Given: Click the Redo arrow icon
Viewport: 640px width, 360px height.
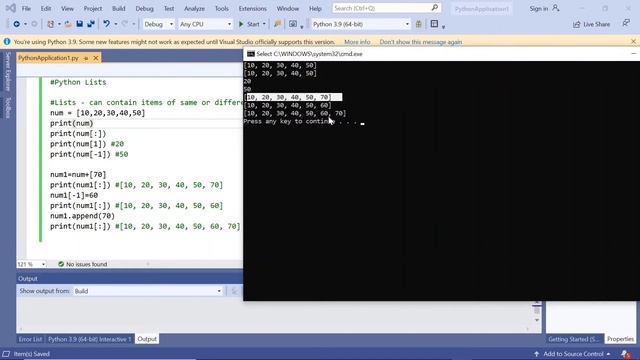Looking at the screenshot, I should (125, 24).
